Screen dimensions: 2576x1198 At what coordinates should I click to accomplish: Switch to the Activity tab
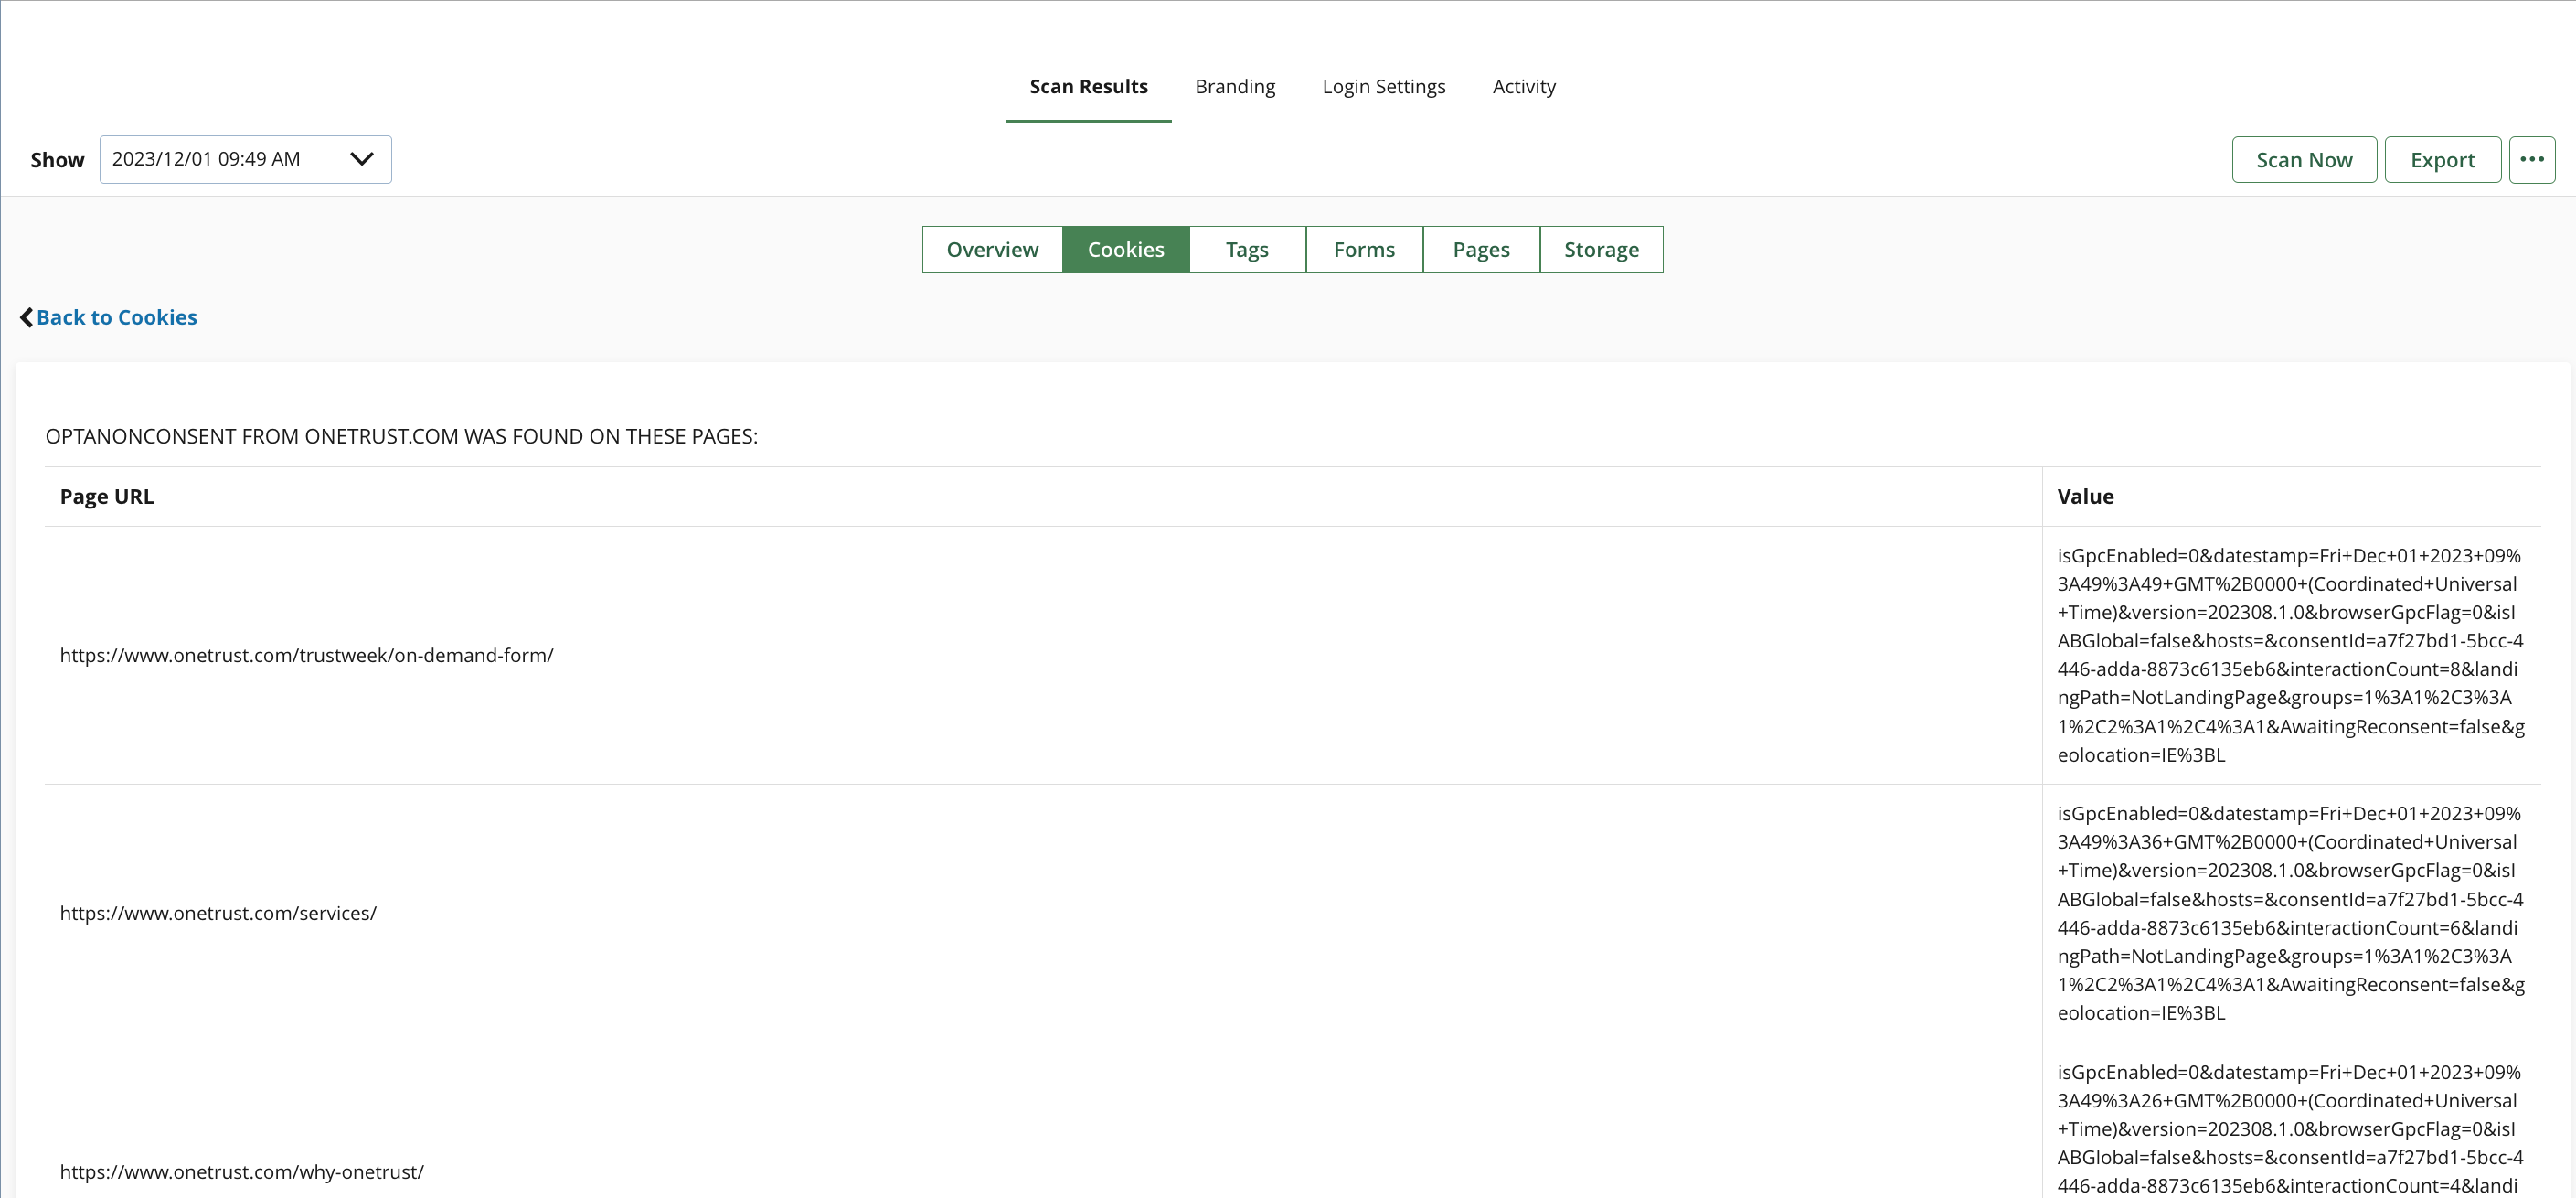click(1523, 87)
